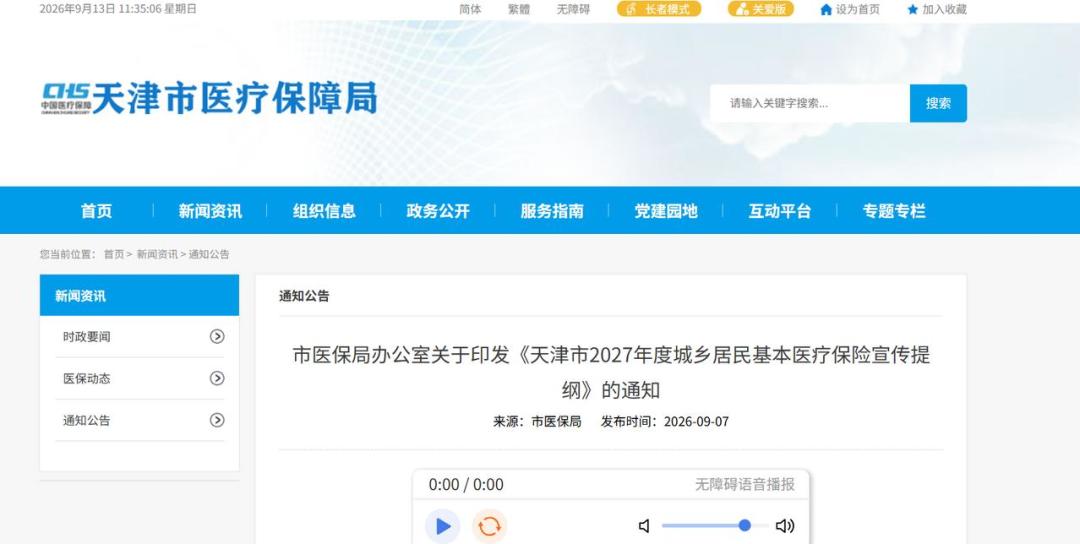The height and width of the screenshot is (544, 1080).
Task: Open 新闻资讯 navigation menu
Action: coord(210,211)
